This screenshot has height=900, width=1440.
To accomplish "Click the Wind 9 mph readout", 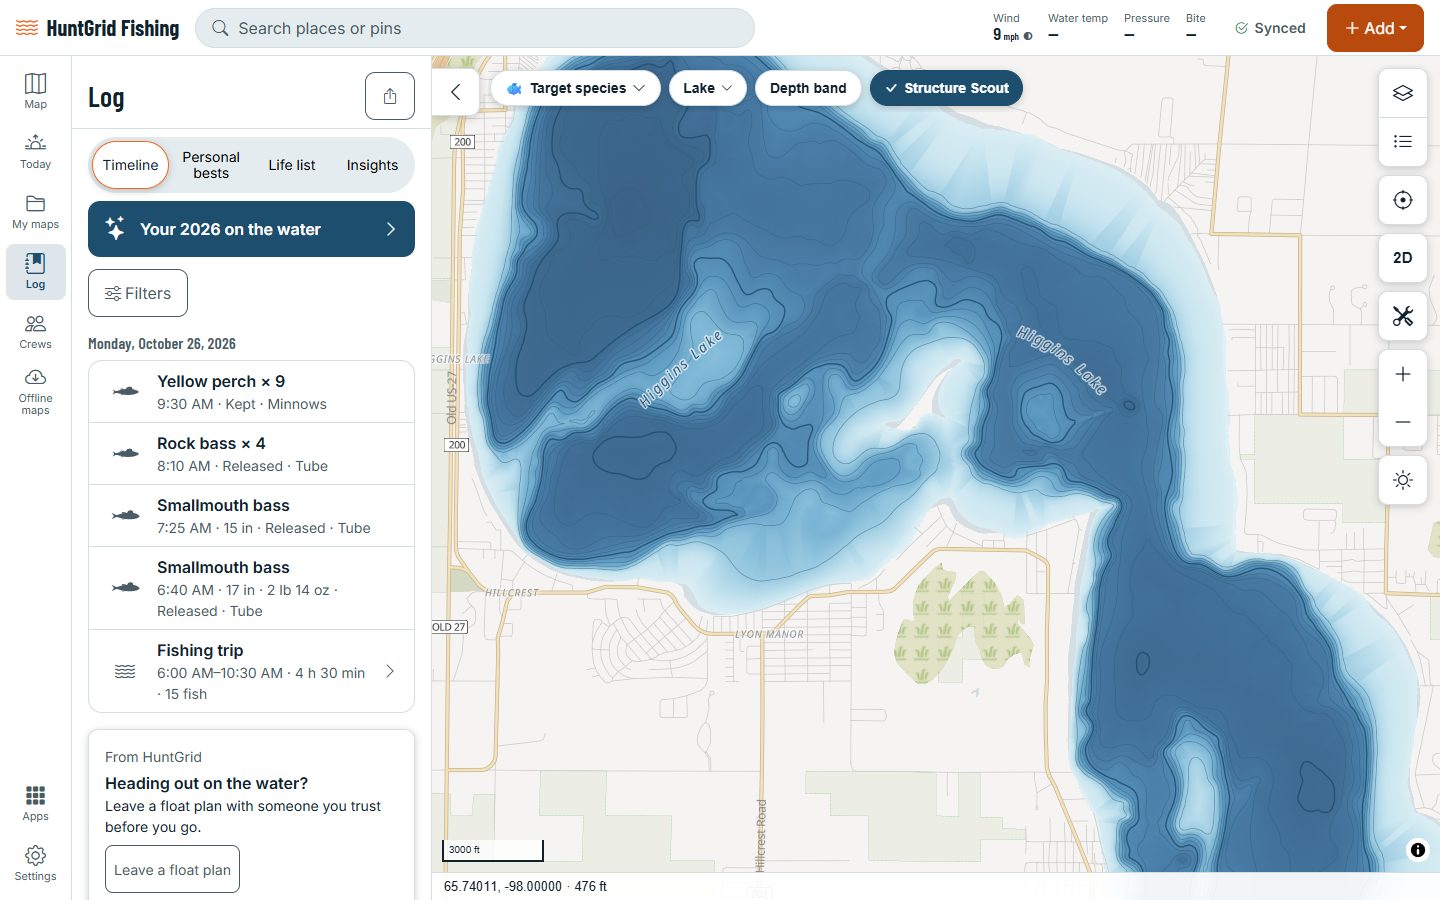I will (x=1012, y=27).
